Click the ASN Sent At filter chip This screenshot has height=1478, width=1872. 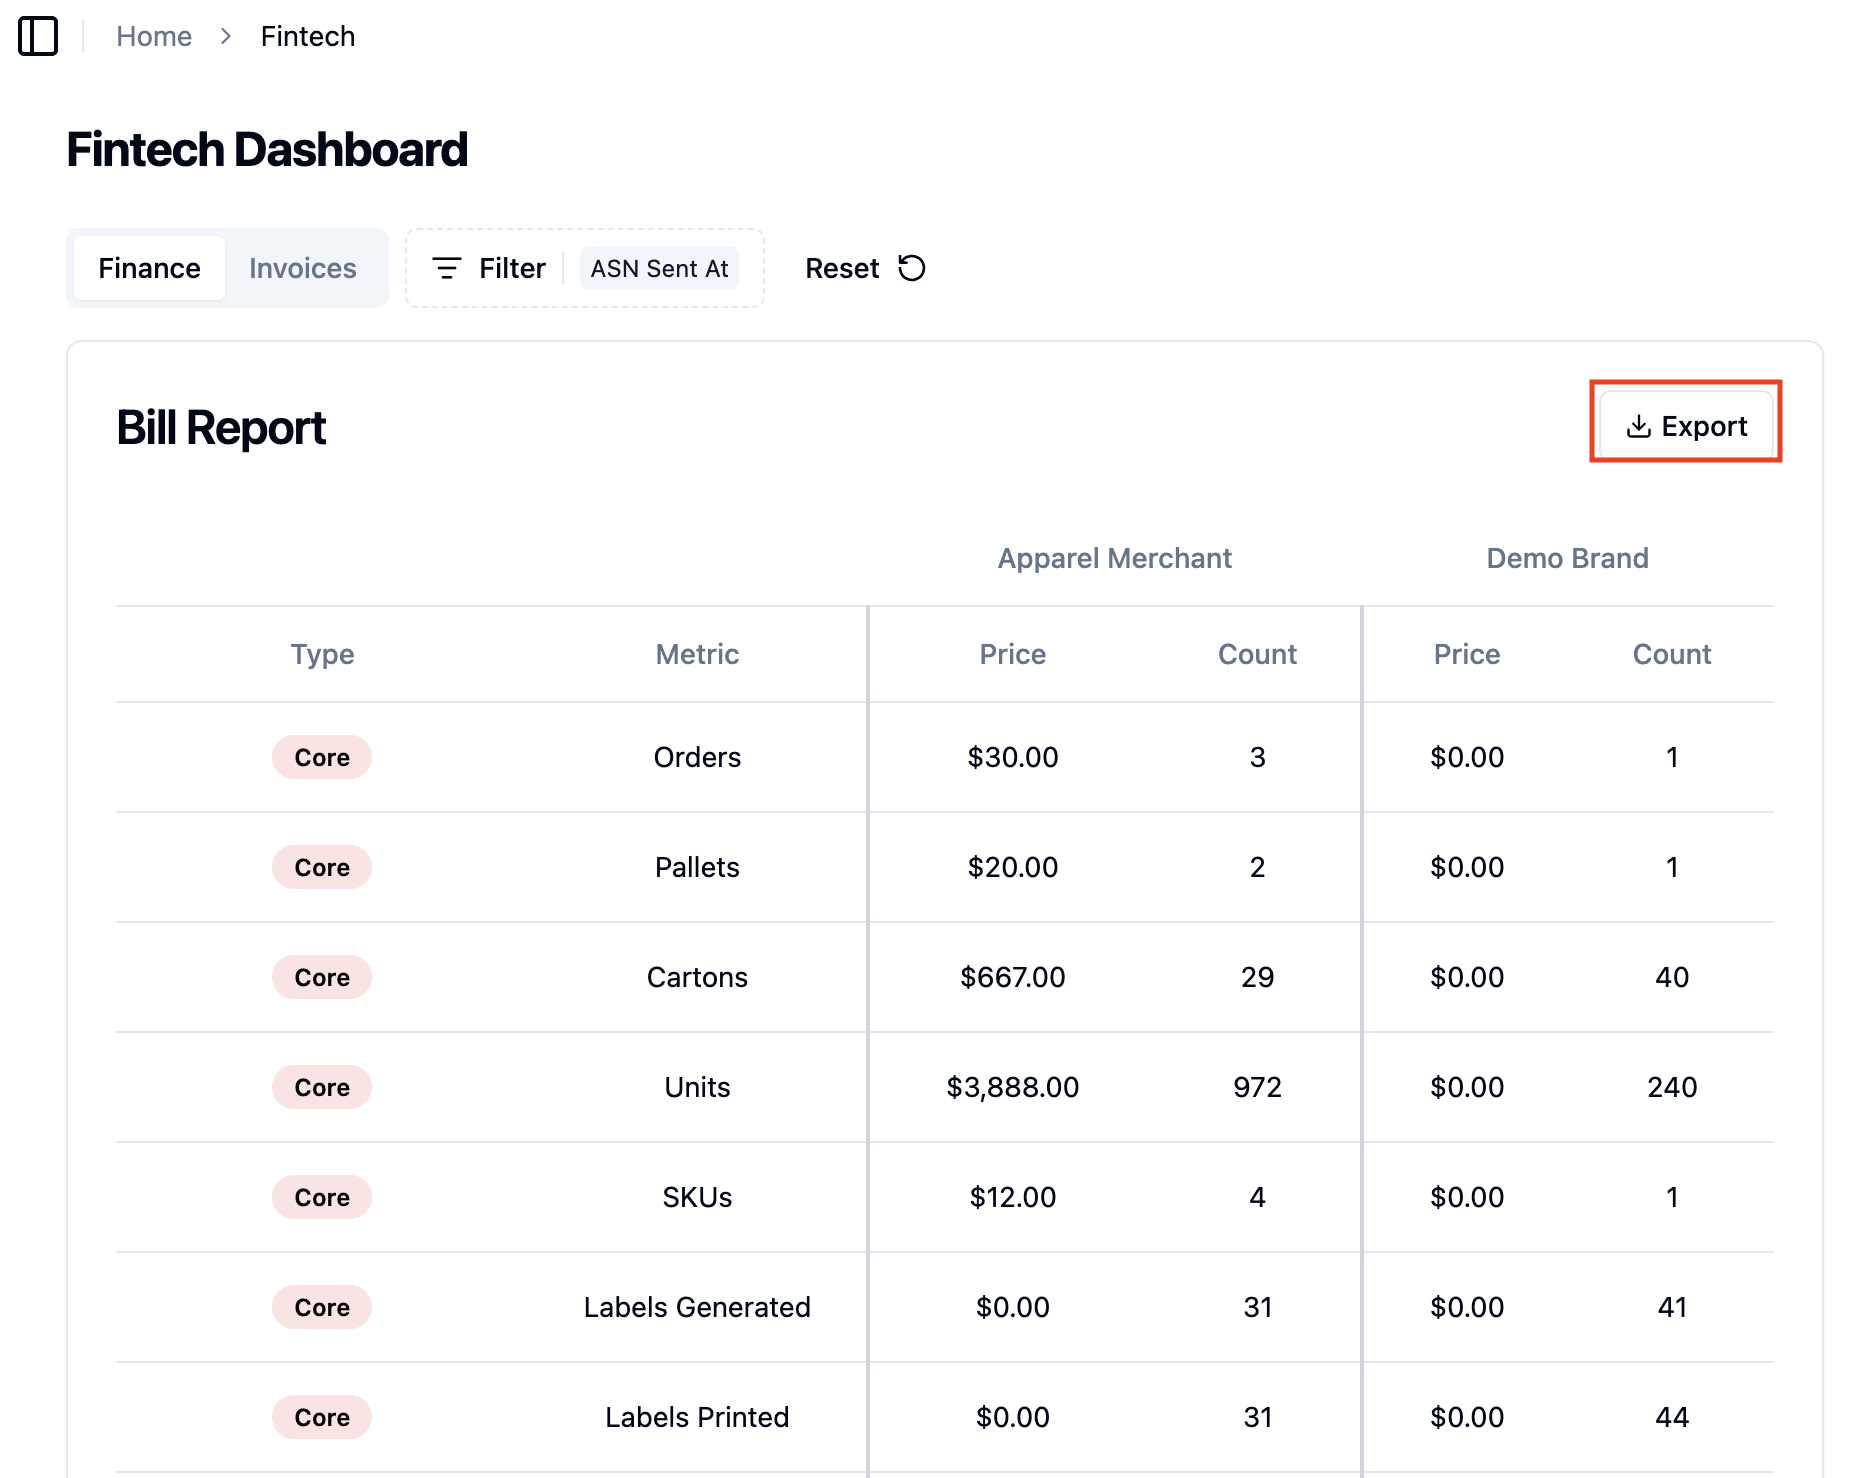tap(659, 268)
